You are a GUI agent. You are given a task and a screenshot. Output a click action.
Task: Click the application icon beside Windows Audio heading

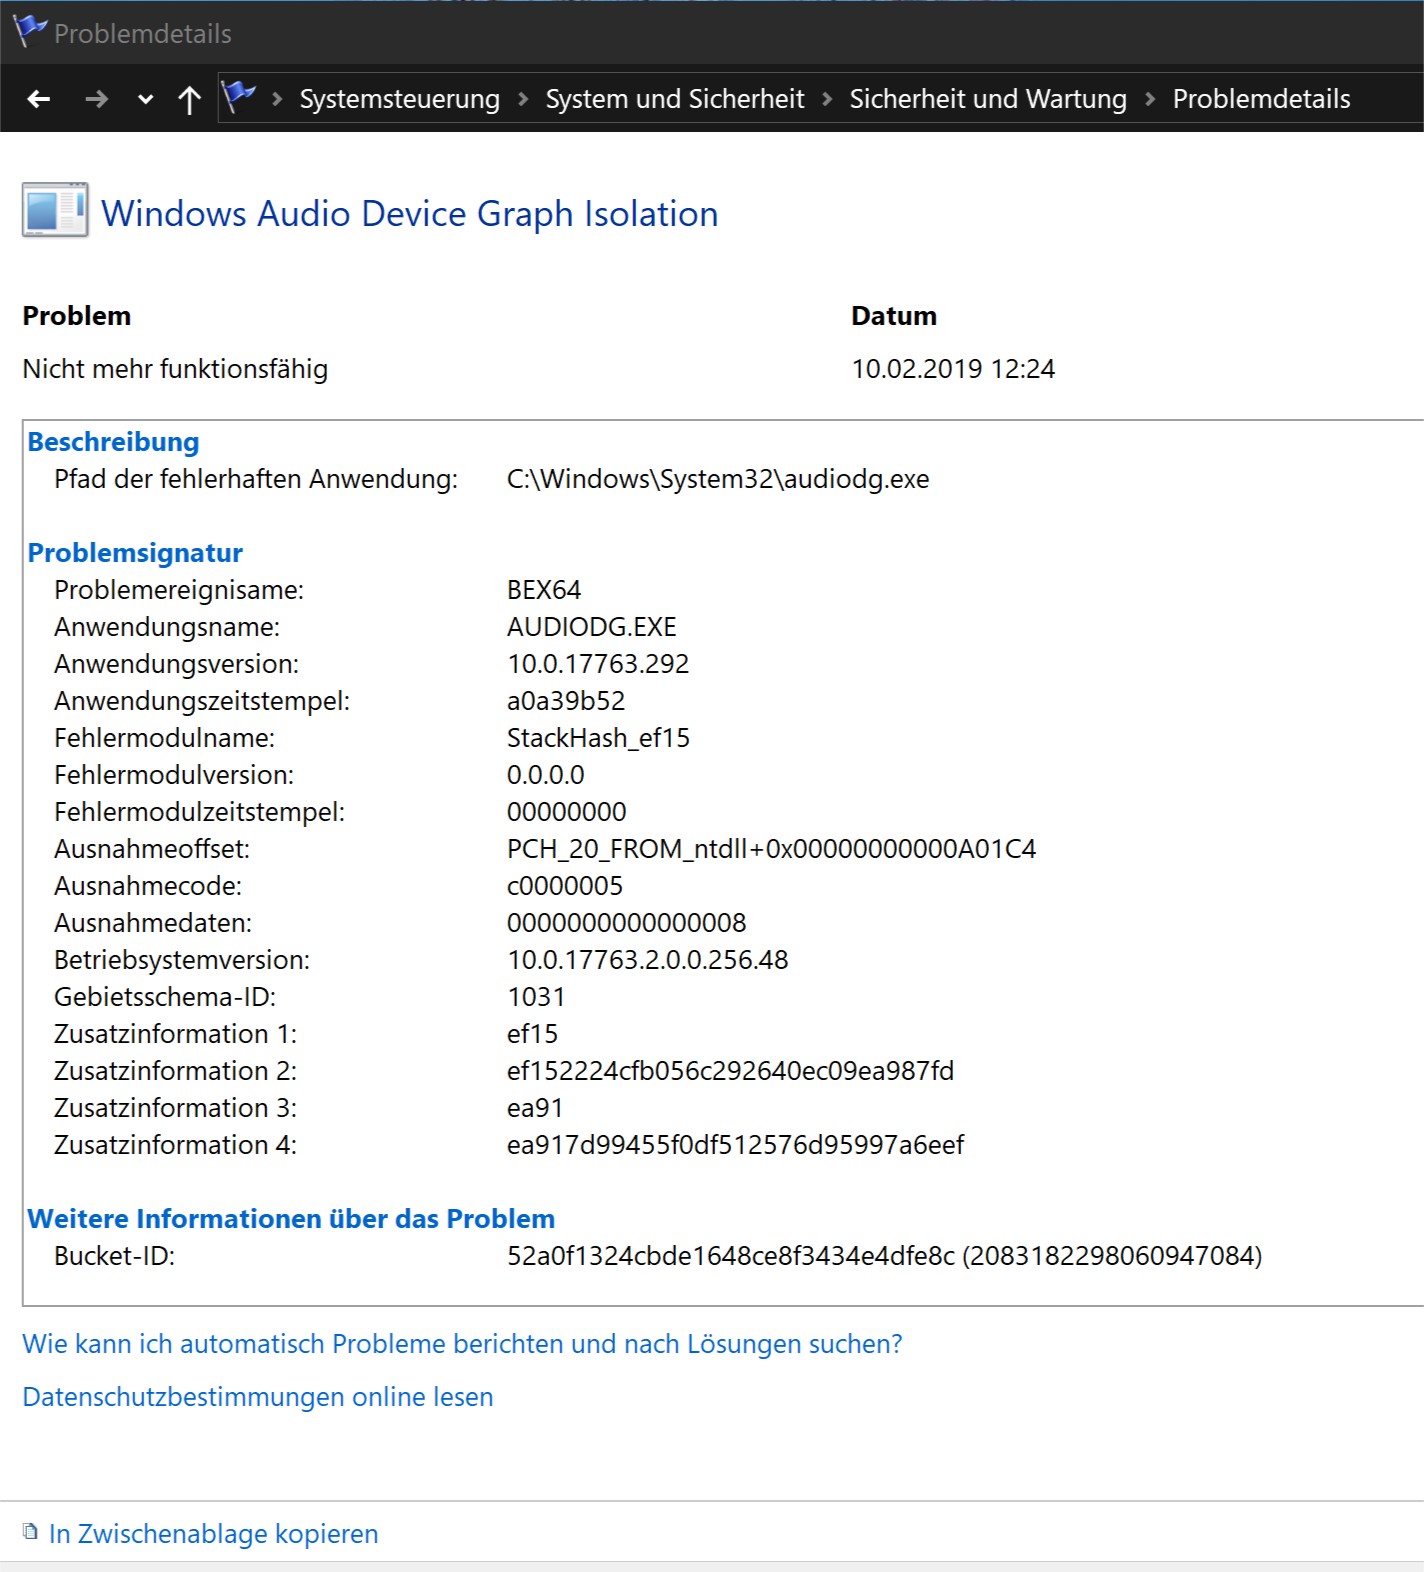tap(56, 210)
